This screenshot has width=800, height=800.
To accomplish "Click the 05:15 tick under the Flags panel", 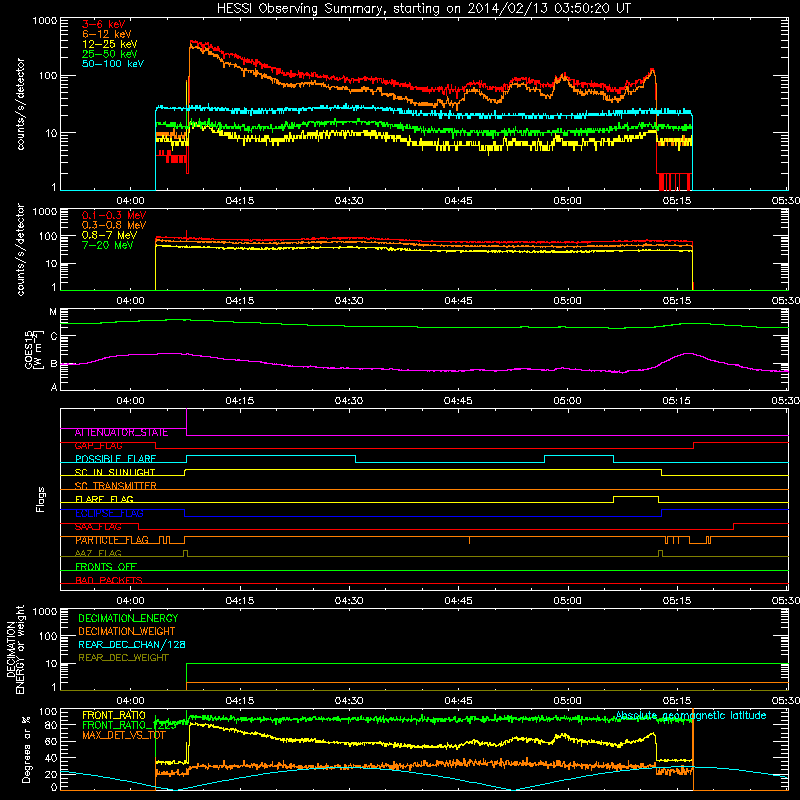I will [x=677, y=601].
